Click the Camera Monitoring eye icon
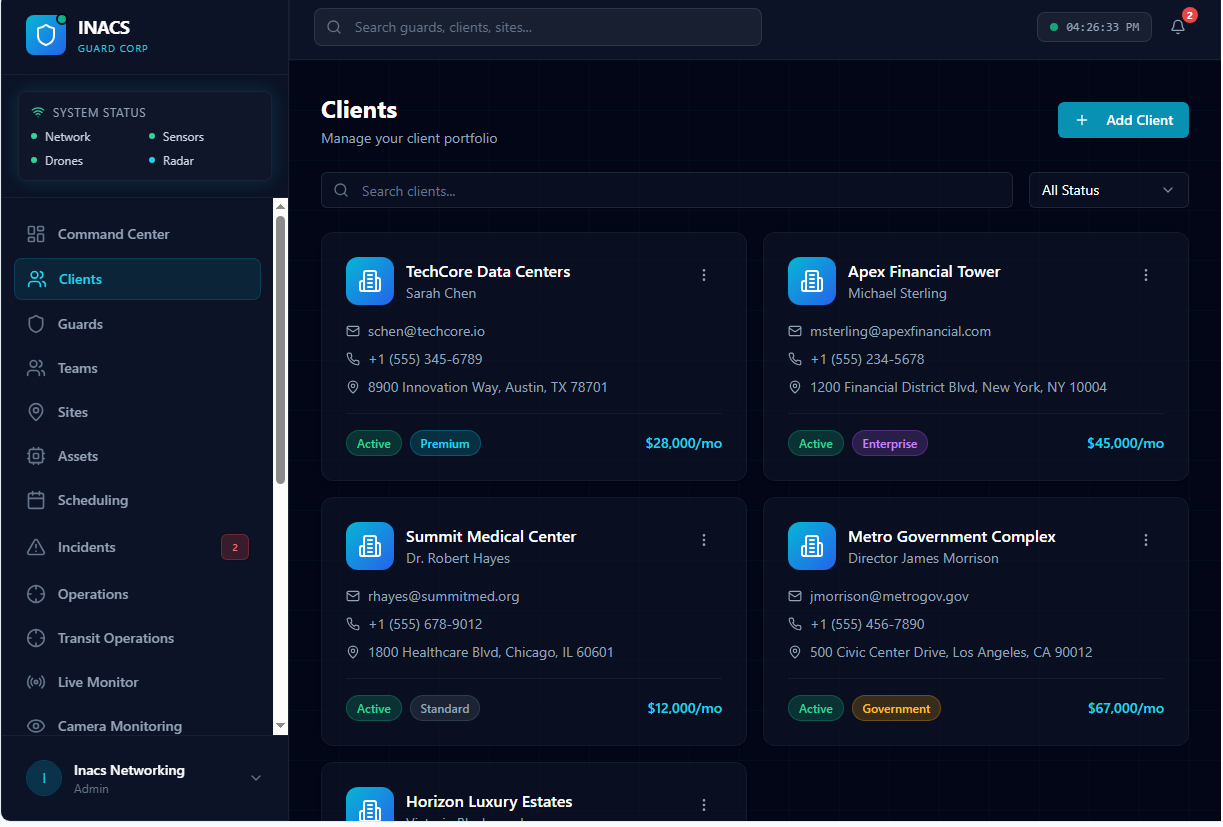The width and height of the screenshot is (1223, 827). [x=36, y=726]
